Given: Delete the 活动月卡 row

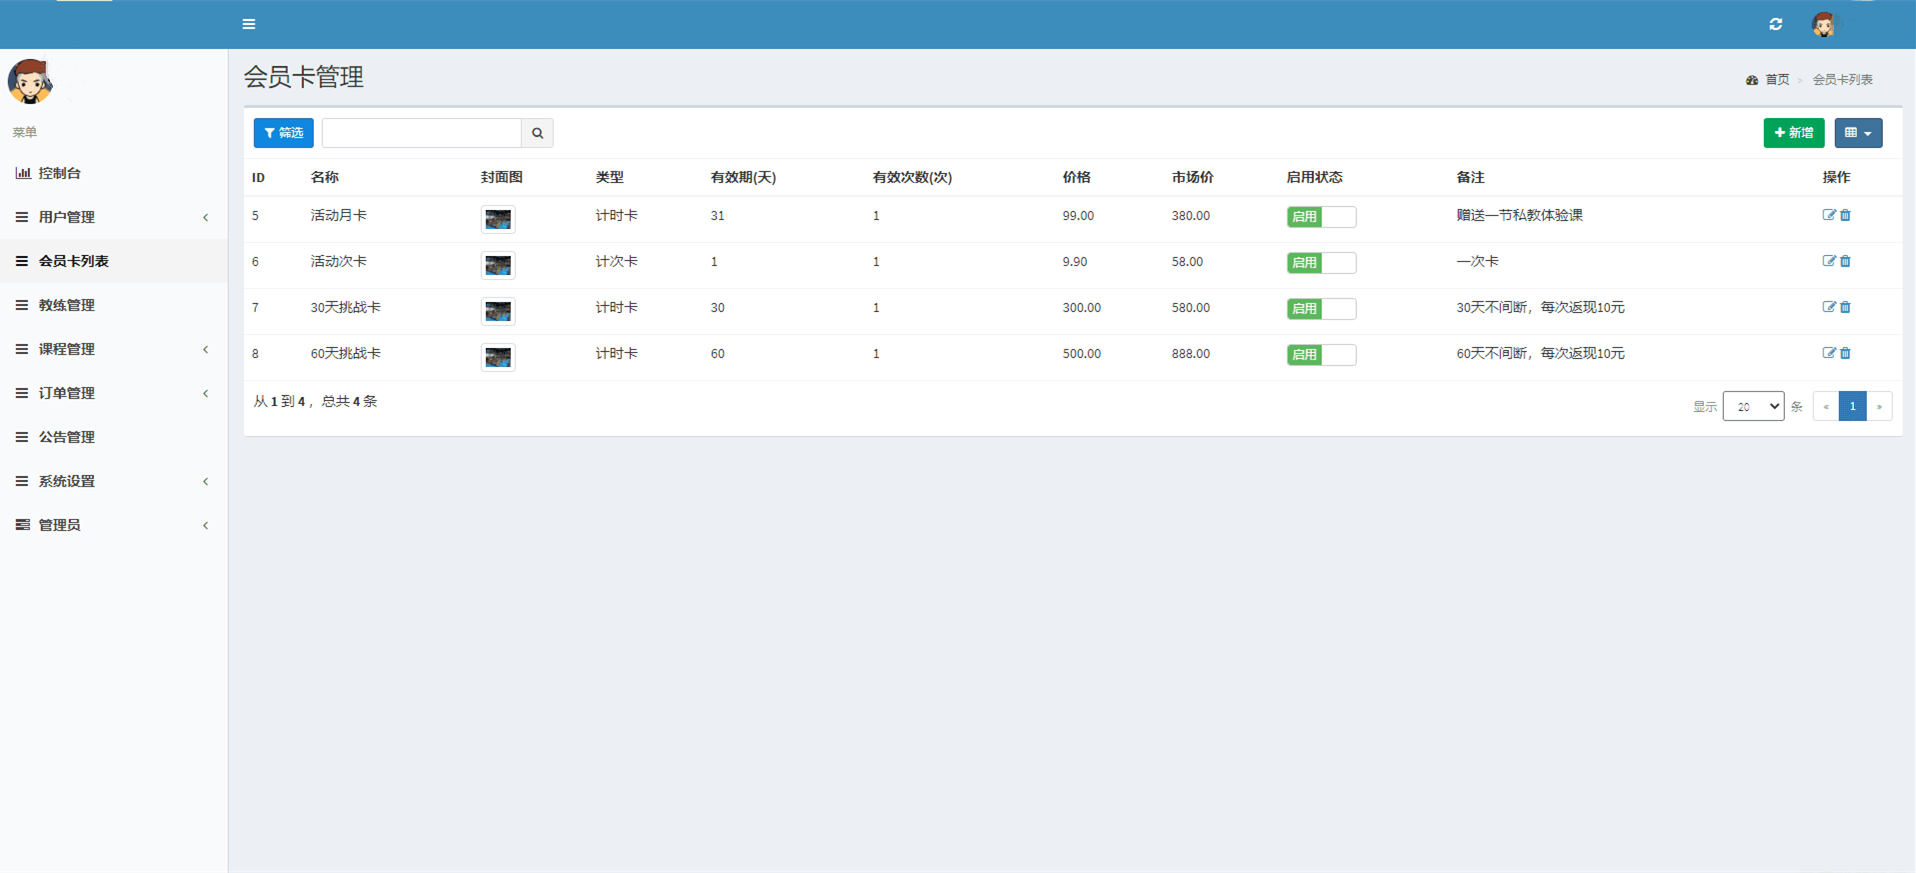Looking at the screenshot, I should point(1846,215).
